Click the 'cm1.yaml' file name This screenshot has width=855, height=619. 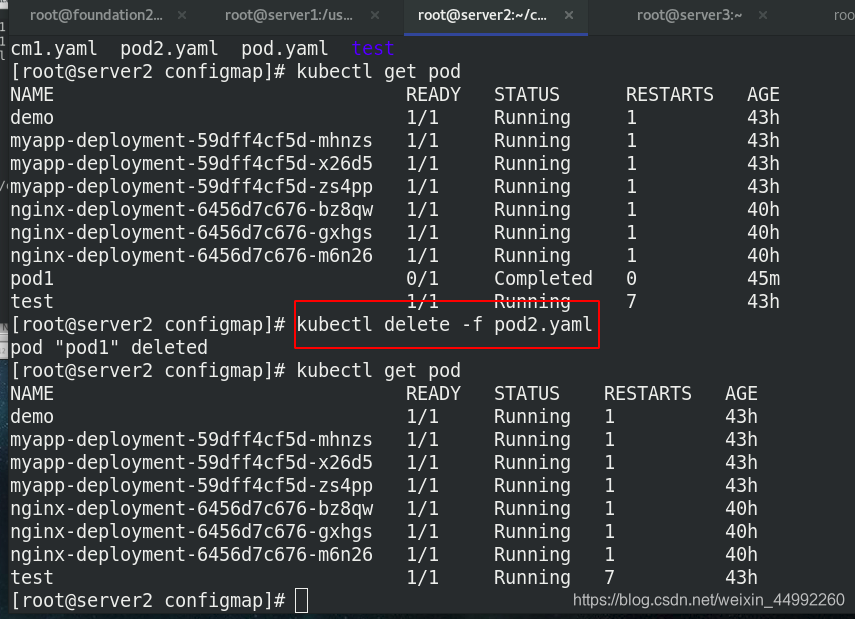pyautogui.click(x=54, y=49)
